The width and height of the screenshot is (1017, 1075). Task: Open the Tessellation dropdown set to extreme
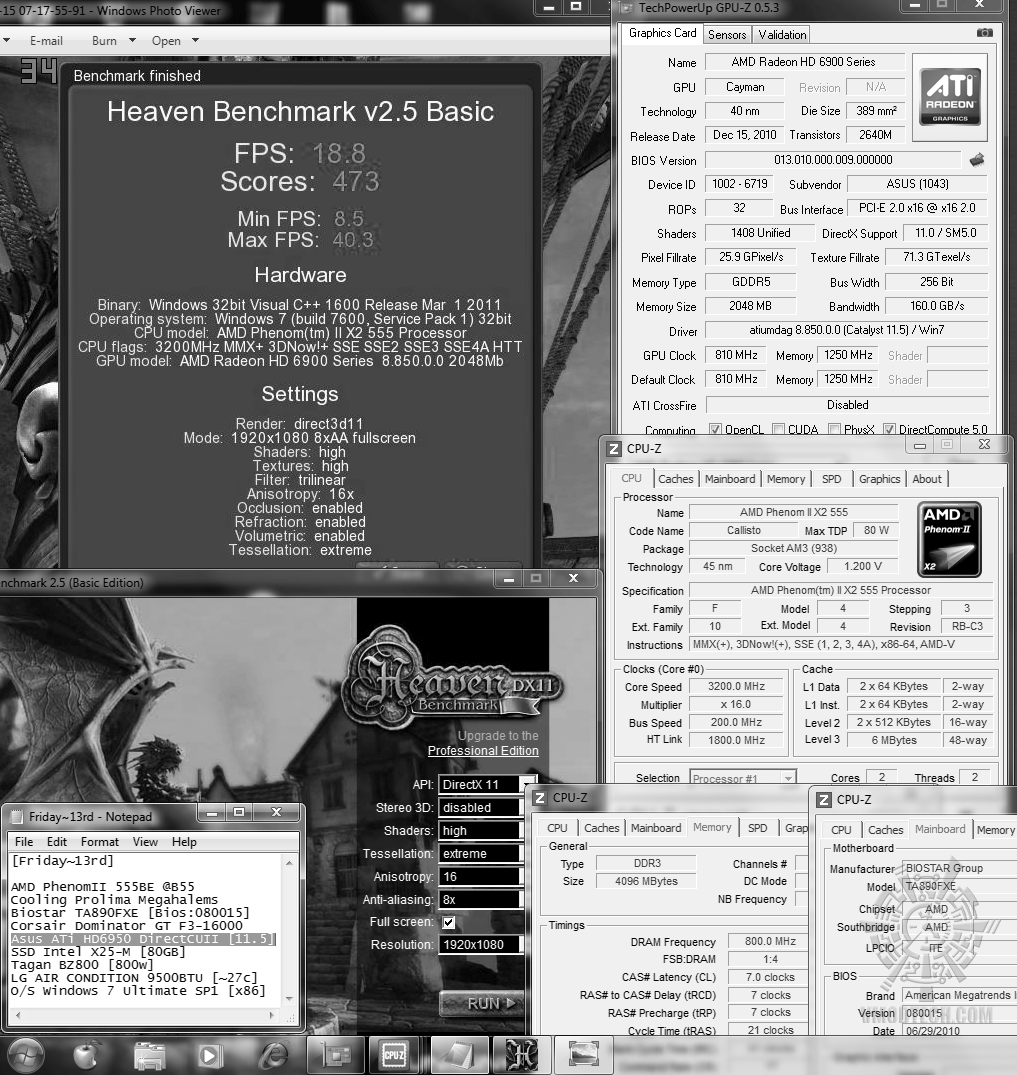tap(481, 854)
